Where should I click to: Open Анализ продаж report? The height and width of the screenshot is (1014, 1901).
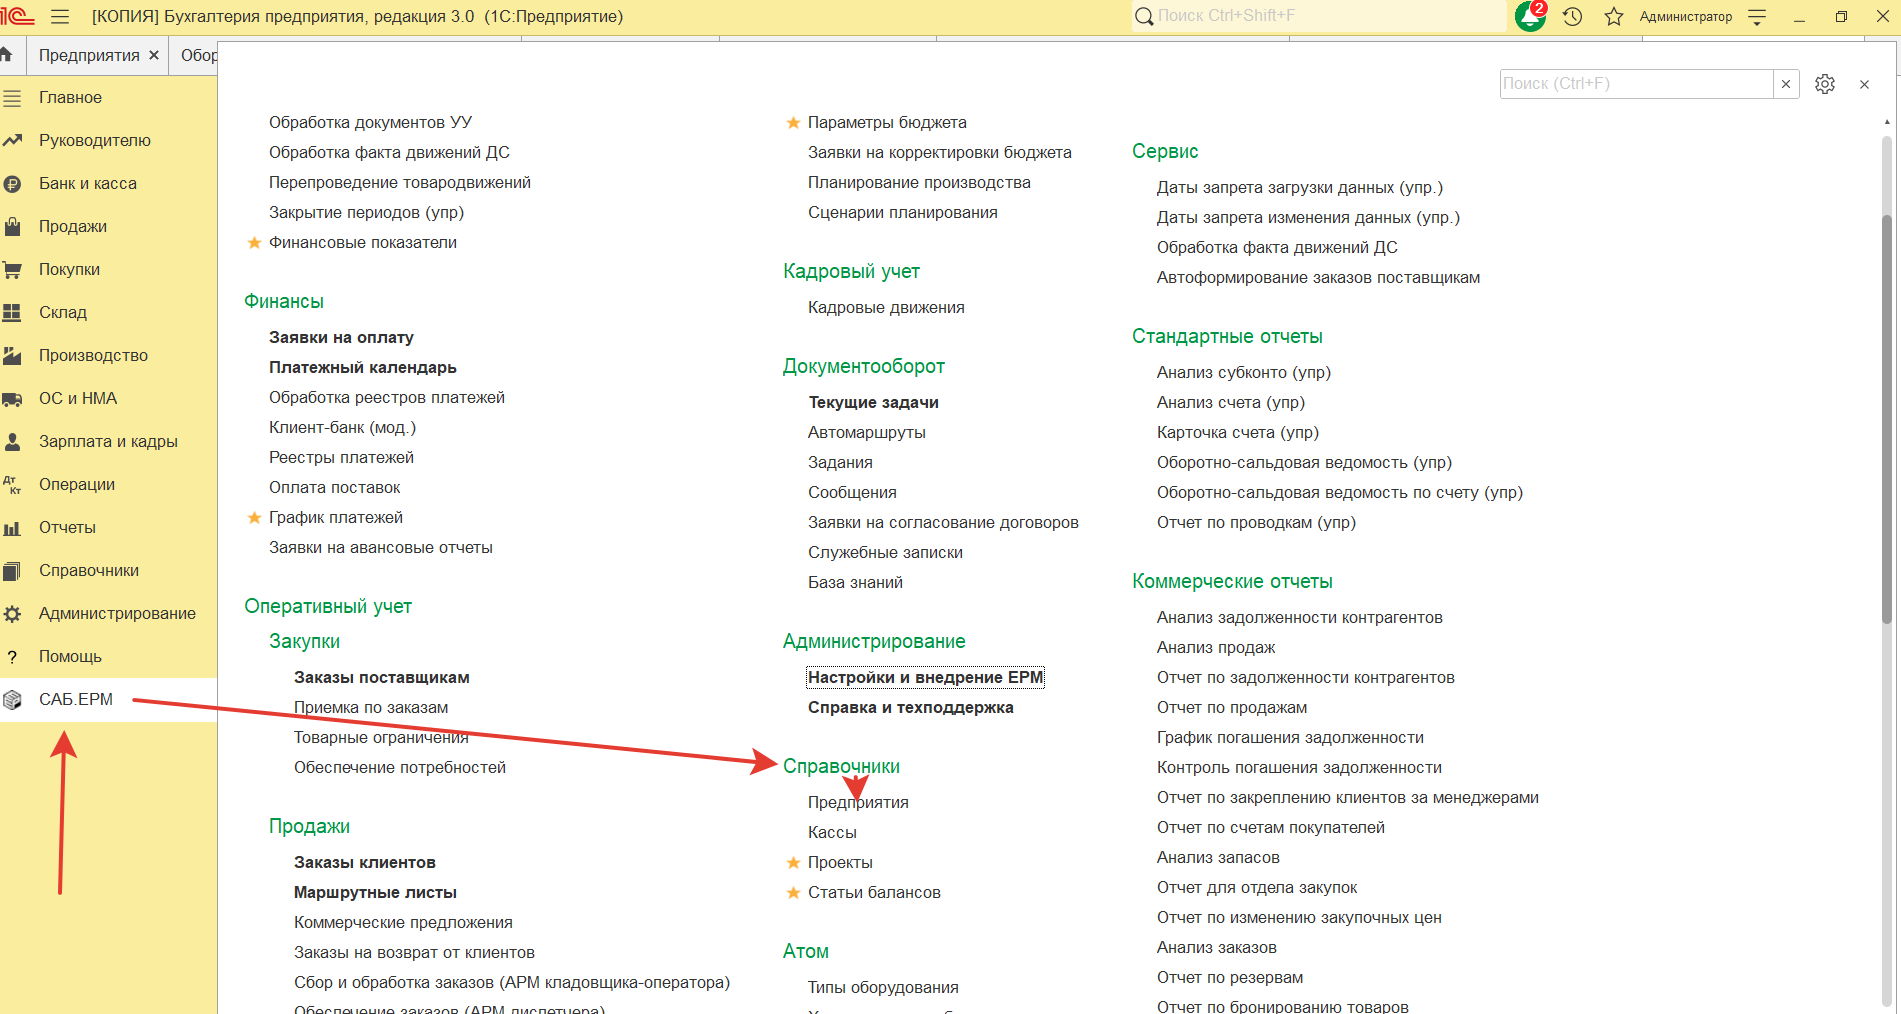pos(1216,648)
